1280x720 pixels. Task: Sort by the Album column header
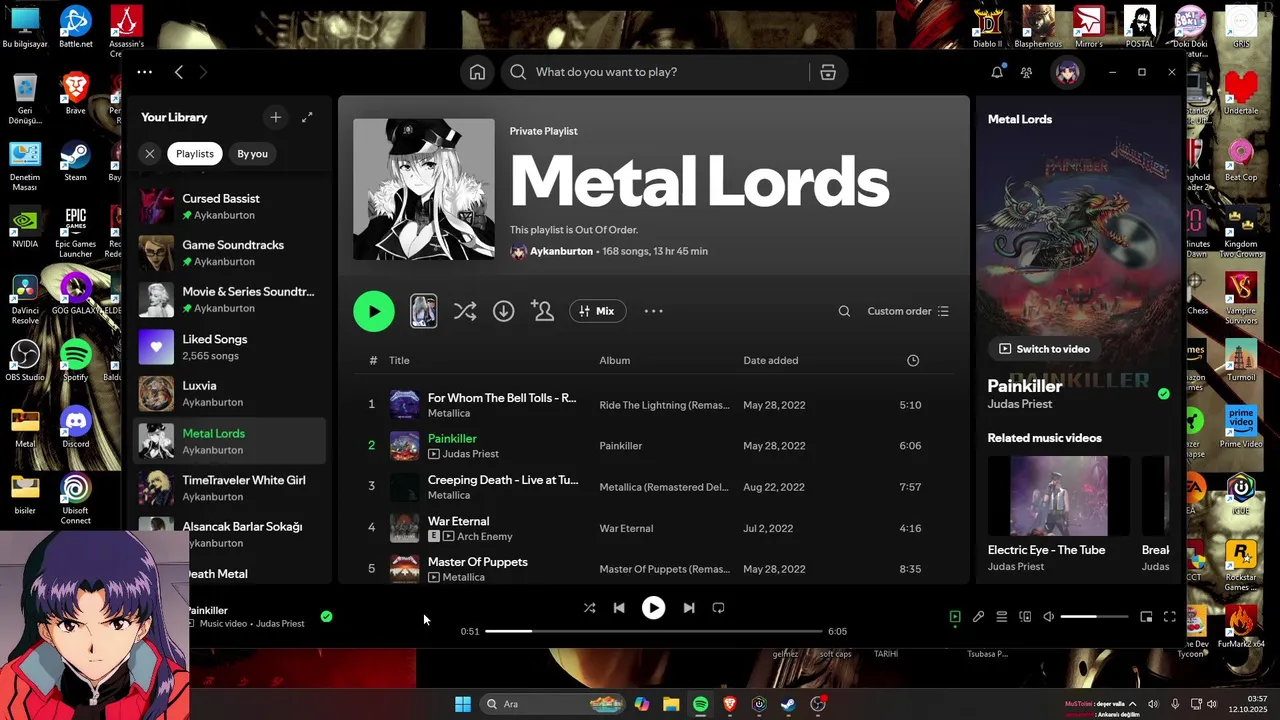pyautogui.click(x=615, y=360)
